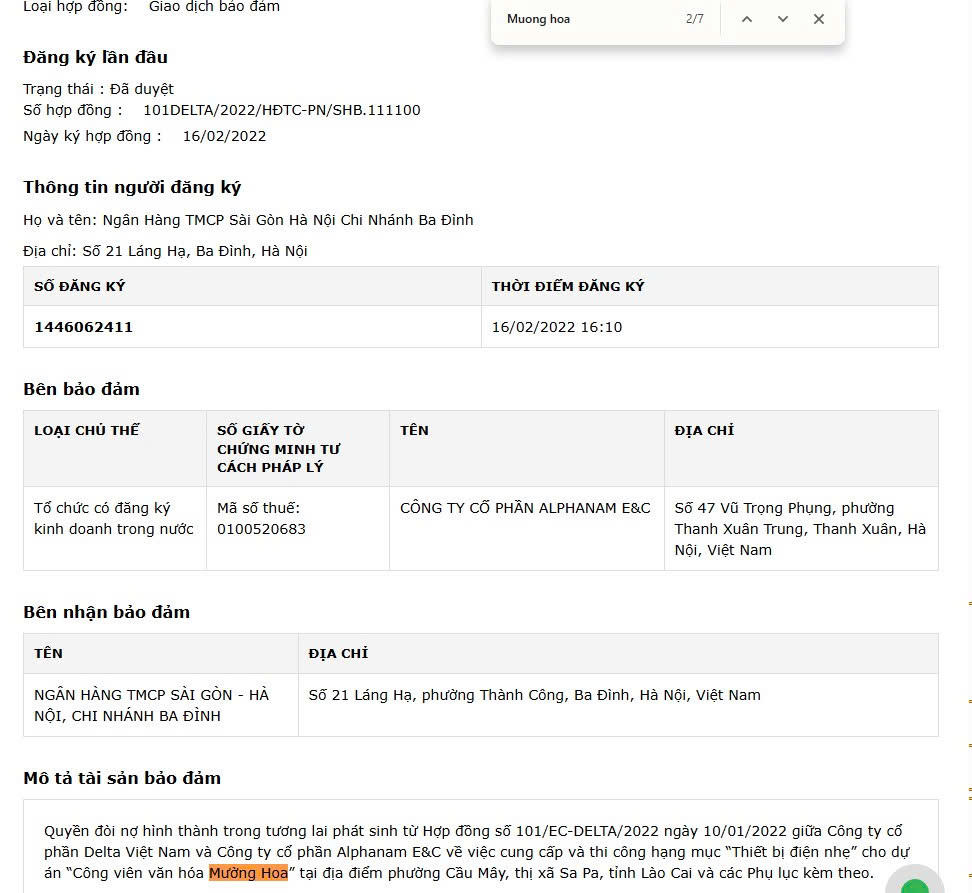Close the find bar
972x893 pixels.
(819, 19)
